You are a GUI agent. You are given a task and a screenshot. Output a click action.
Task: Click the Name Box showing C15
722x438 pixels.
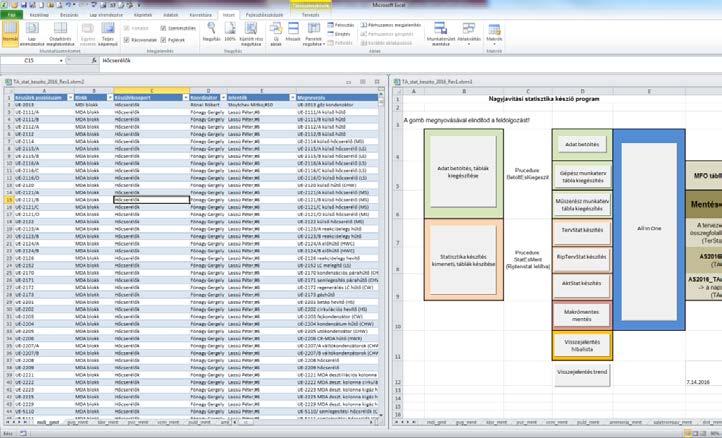click(x=29, y=60)
